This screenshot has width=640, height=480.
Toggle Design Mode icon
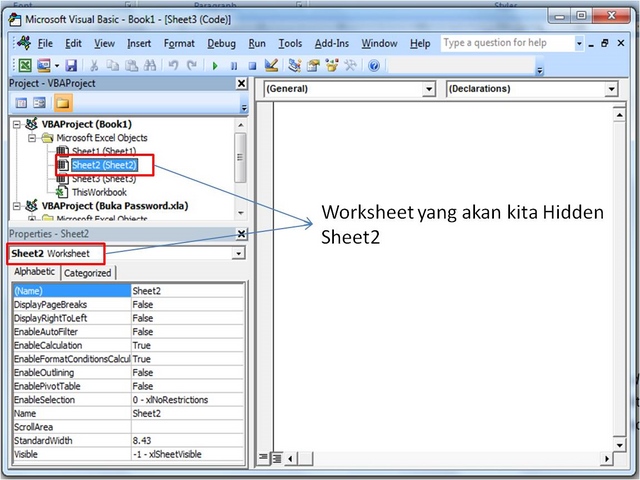coord(271,65)
